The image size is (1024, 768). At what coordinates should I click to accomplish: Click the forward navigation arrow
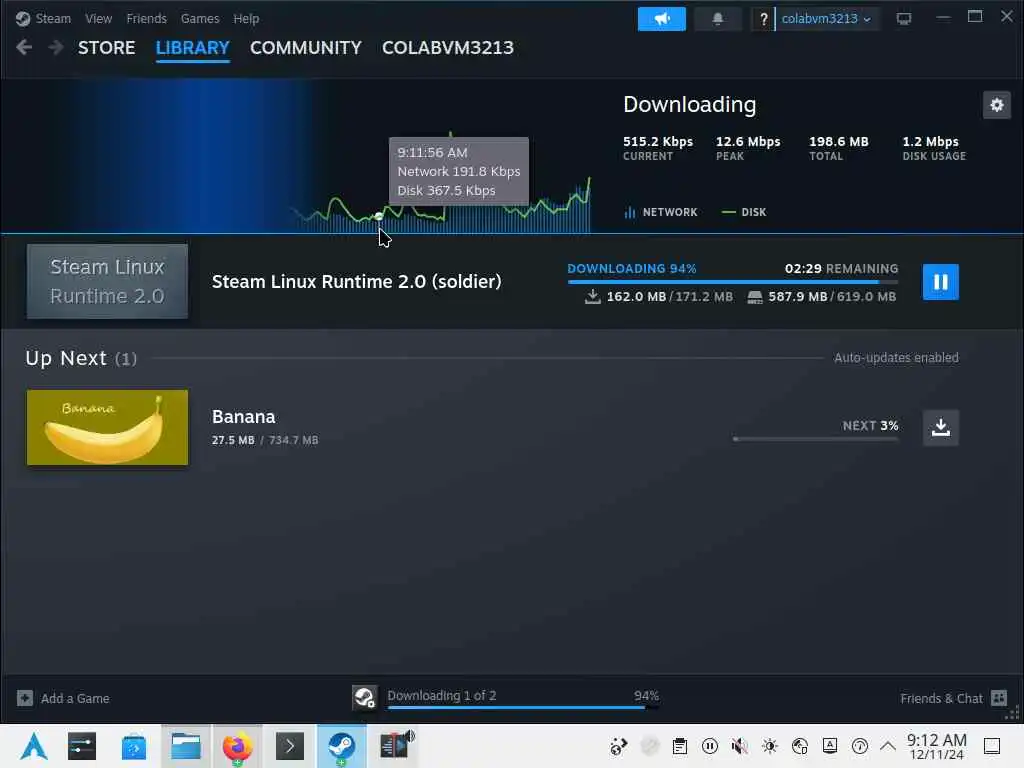coord(56,47)
